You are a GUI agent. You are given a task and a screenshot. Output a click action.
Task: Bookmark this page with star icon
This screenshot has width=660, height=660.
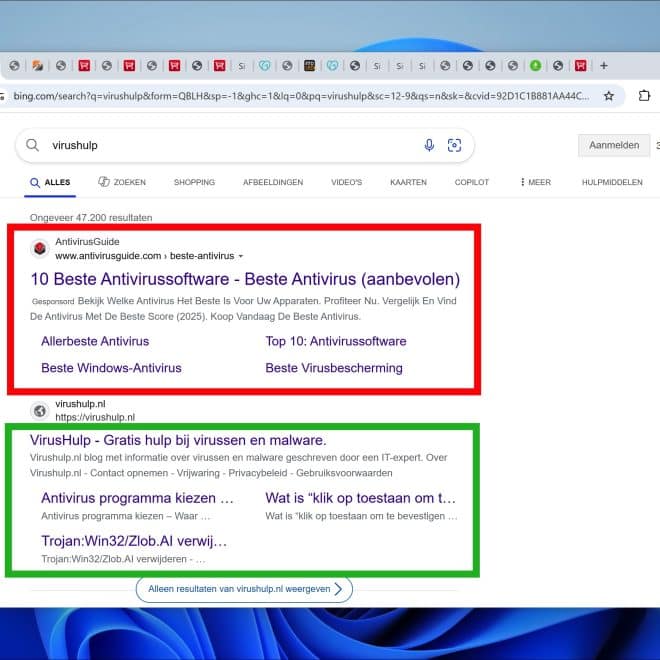(609, 96)
